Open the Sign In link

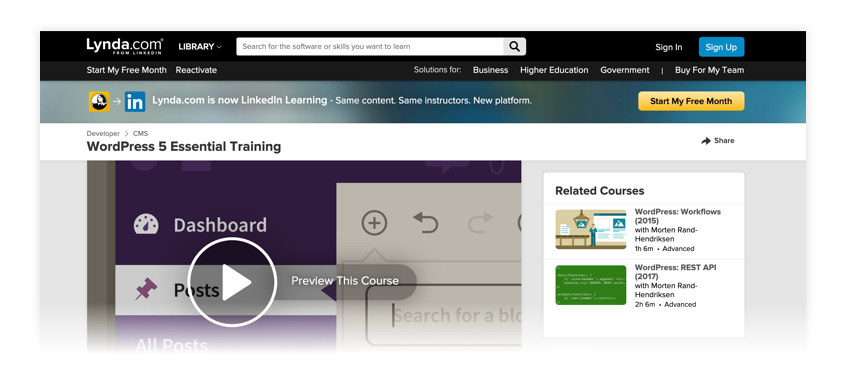[669, 47]
